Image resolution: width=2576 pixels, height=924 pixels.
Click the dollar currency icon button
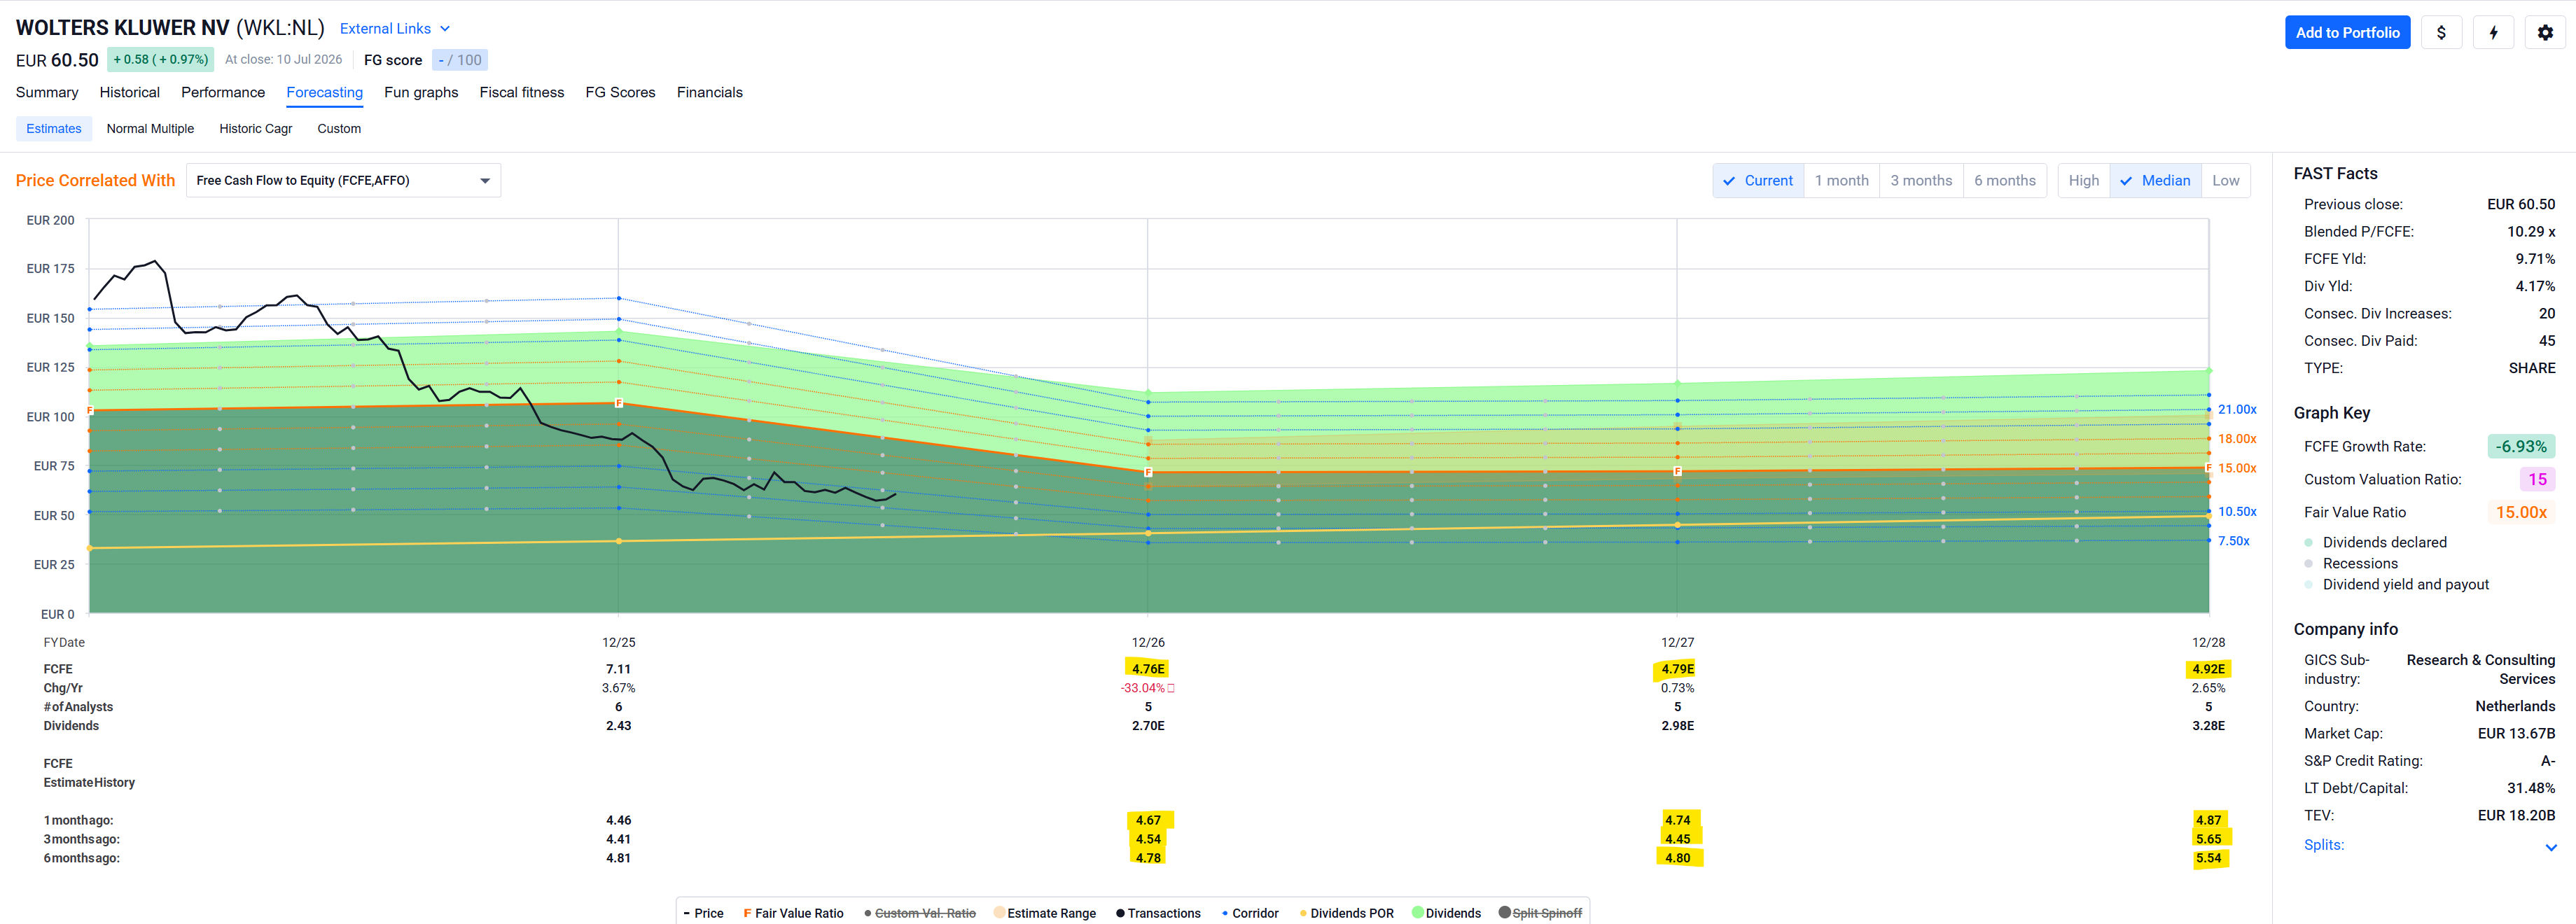2441,32
